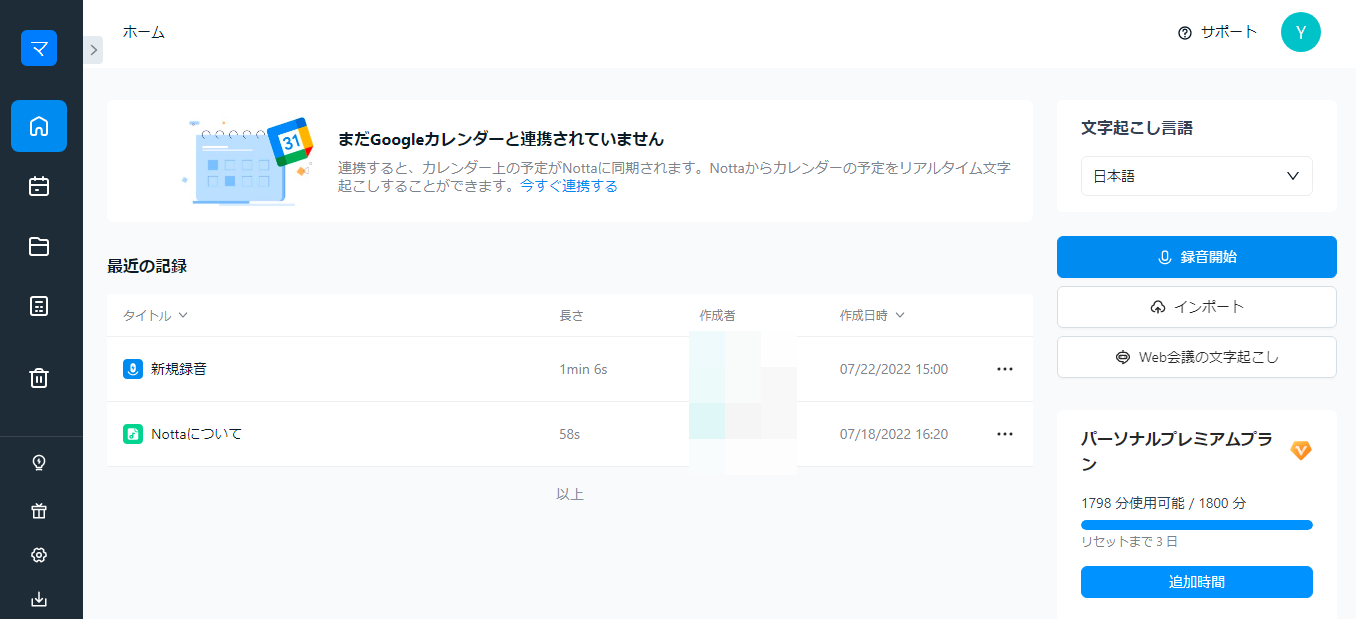1356x619 pixels.
Task: Click the 以上 end-of-list text
Action: click(570, 494)
